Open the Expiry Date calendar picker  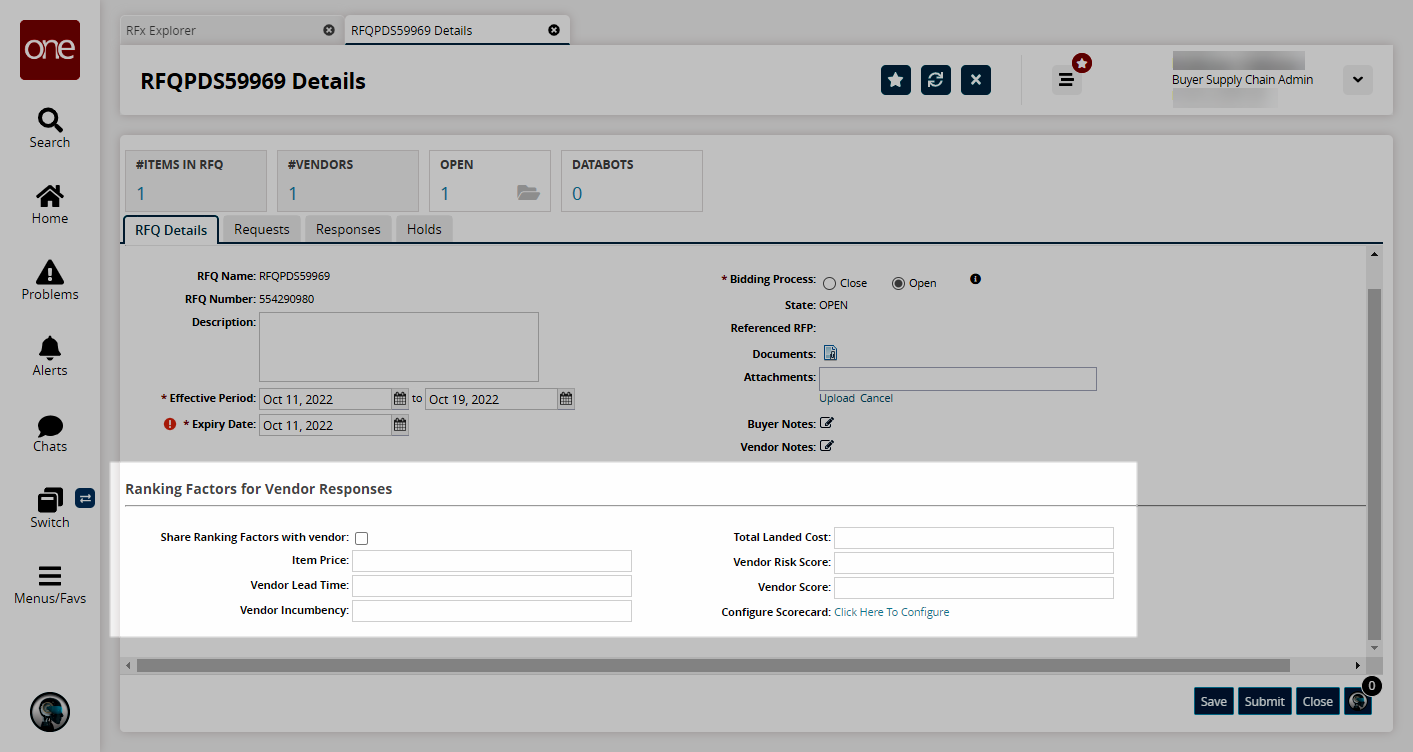(400, 425)
